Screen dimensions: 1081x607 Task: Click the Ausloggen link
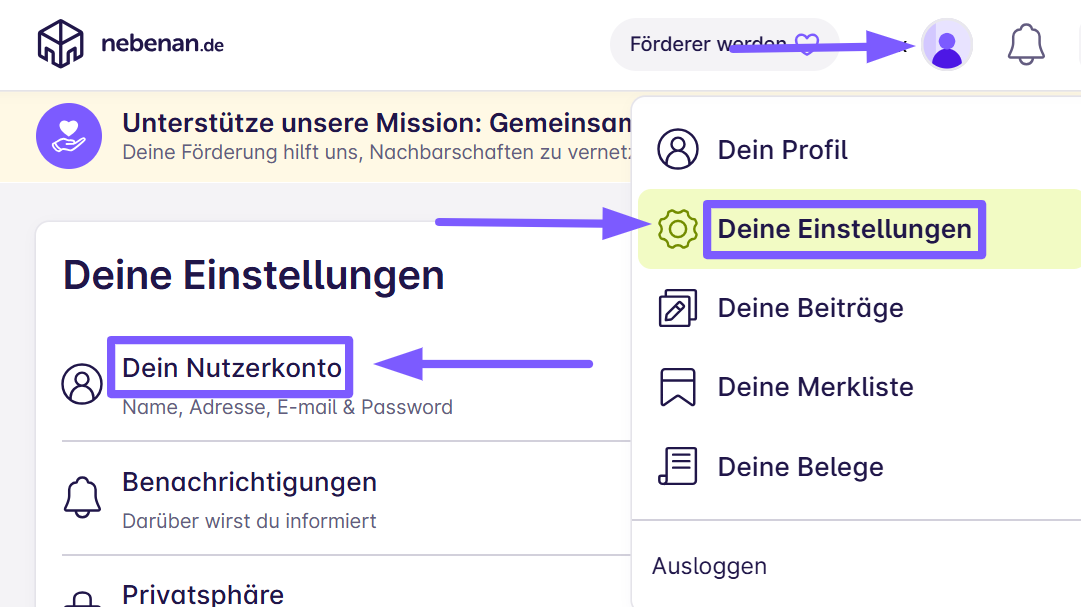click(709, 566)
